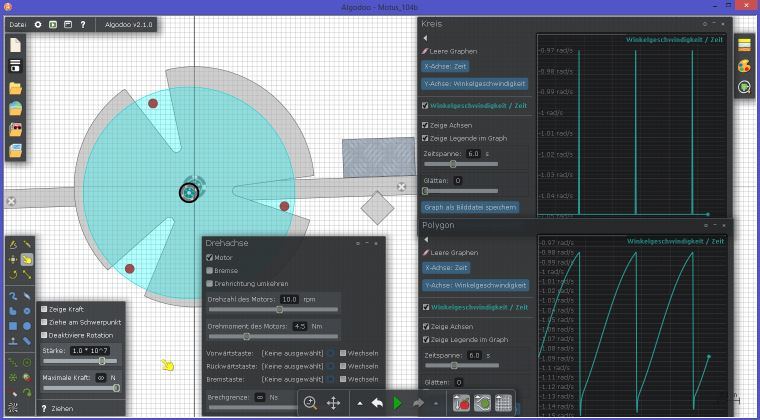
Task: Click back arrow in Polygon panel
Action: click(x=426, y=239)
